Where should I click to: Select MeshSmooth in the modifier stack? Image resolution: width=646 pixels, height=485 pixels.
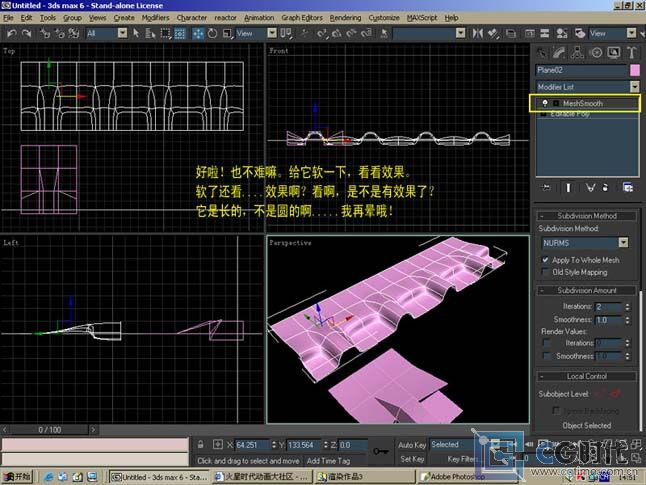click(583, 103)
